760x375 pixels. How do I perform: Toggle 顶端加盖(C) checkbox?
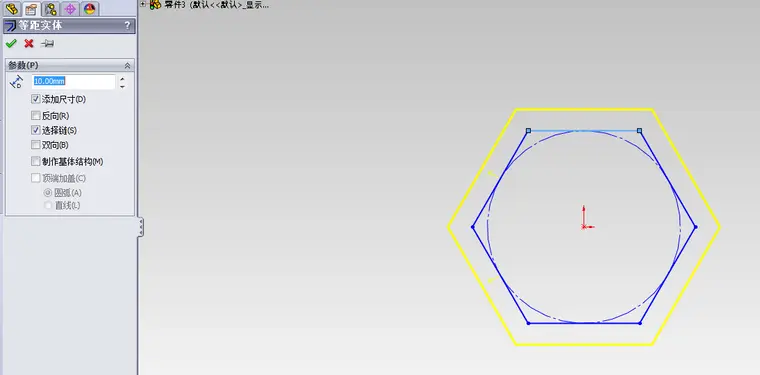35,178
